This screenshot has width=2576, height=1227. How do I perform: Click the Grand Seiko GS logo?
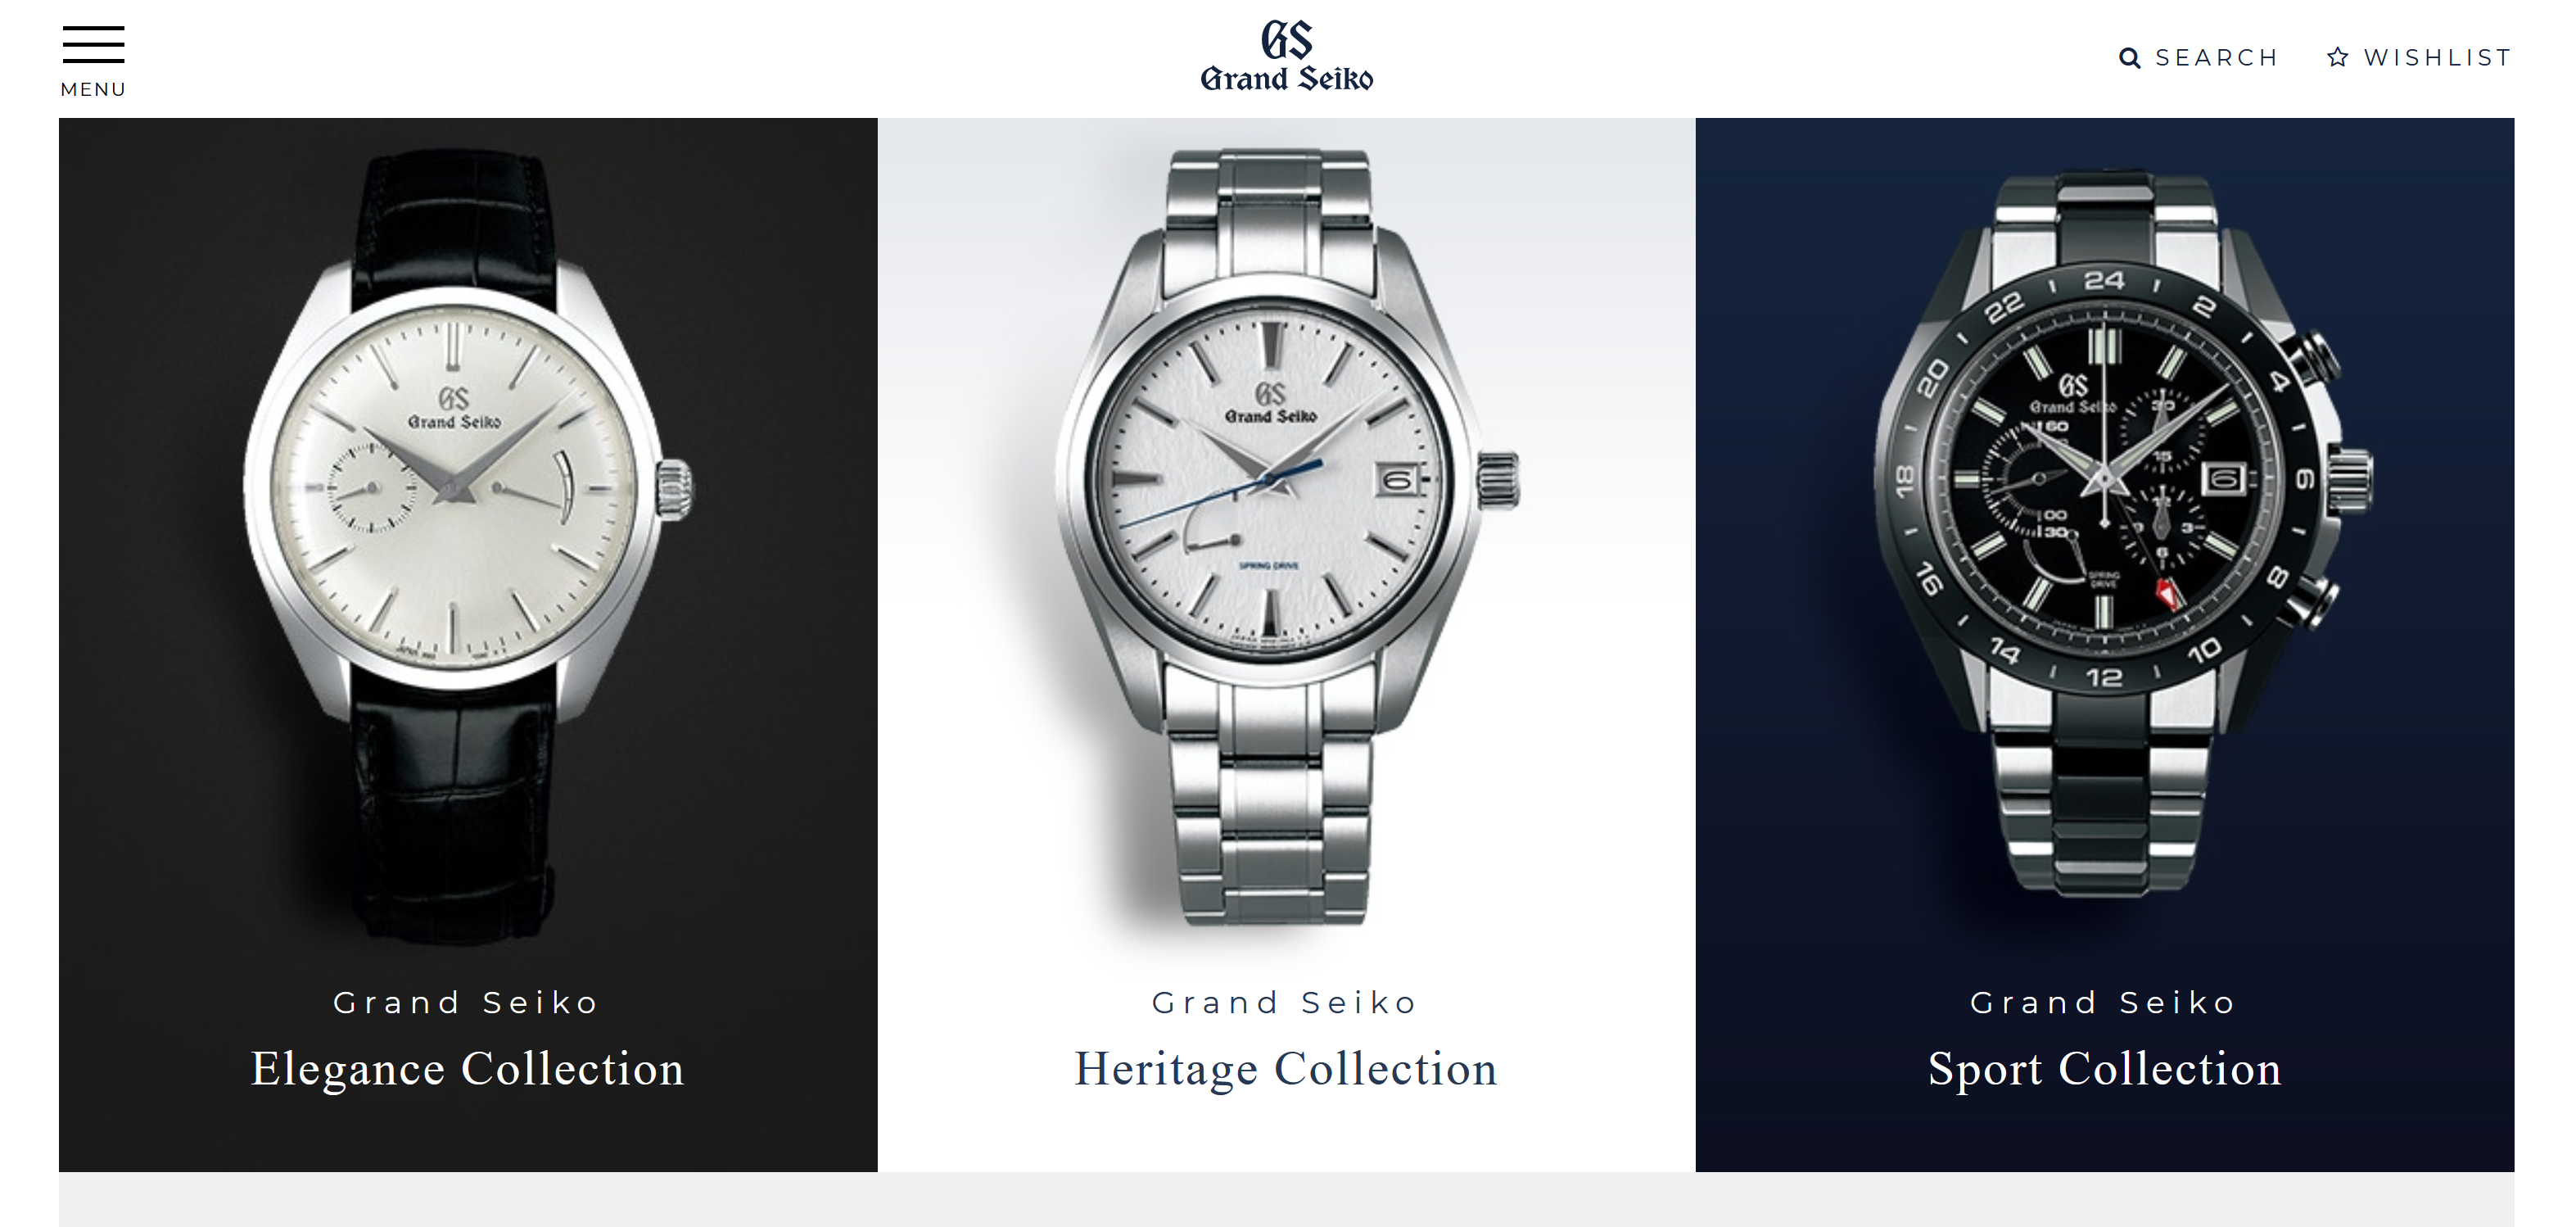coord(1287,40)
